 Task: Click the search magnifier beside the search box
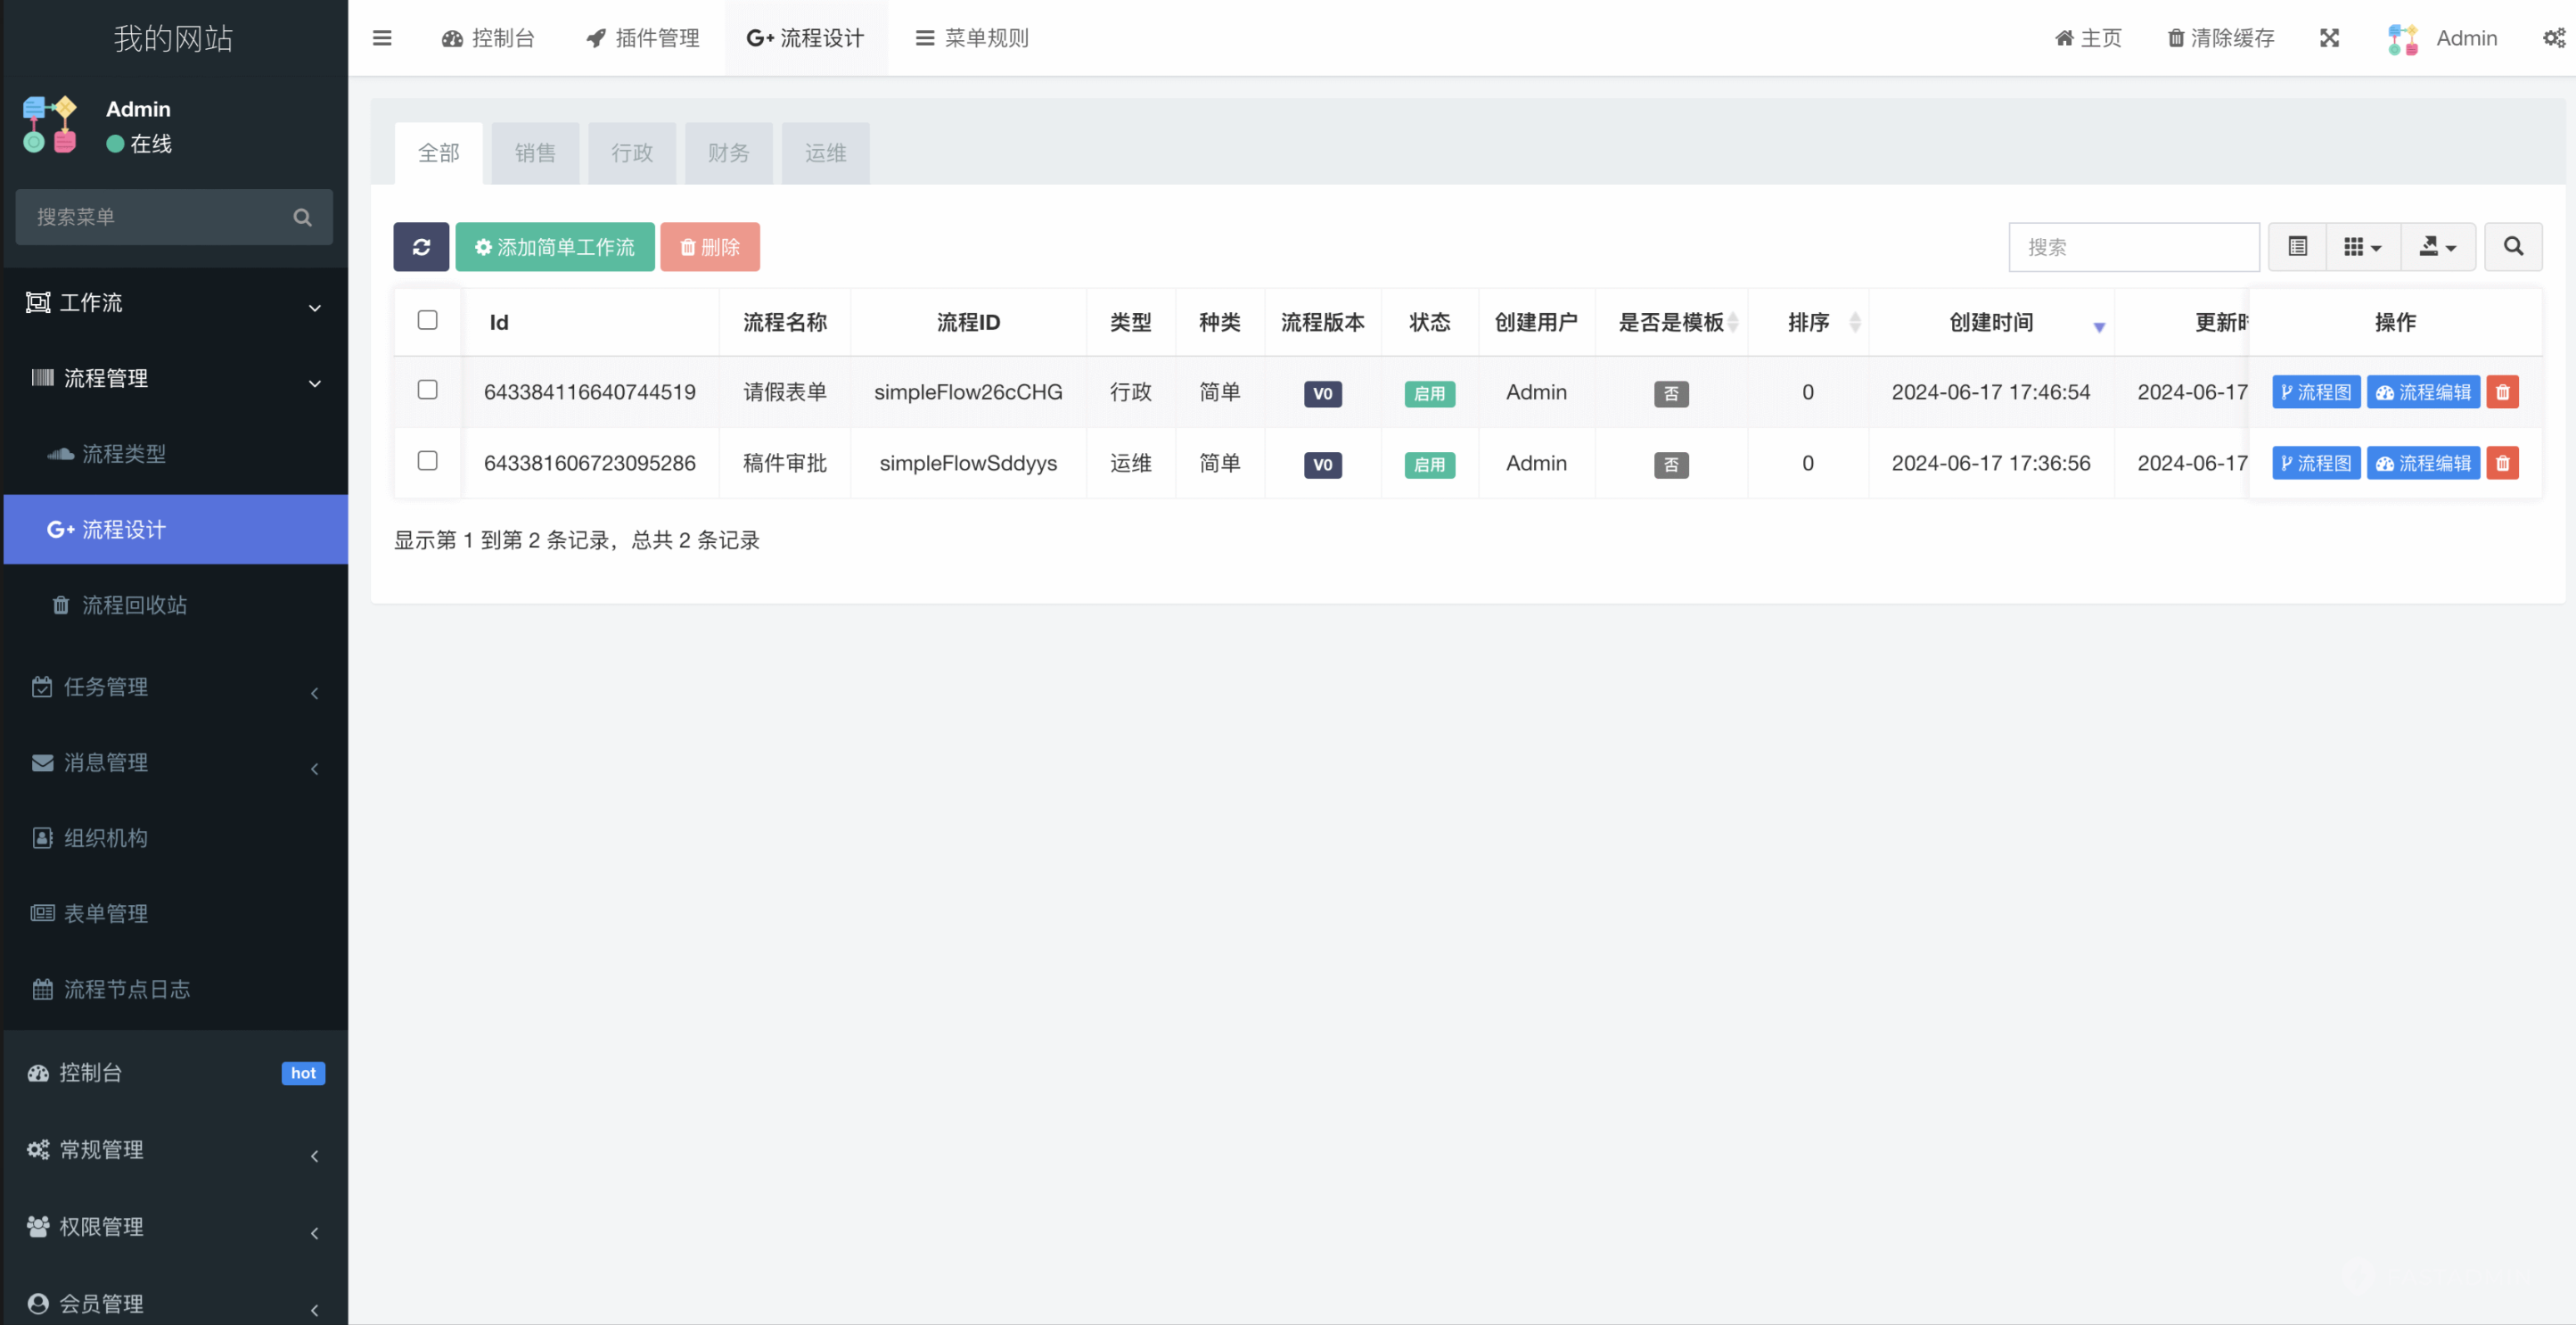pos(2514,246)
